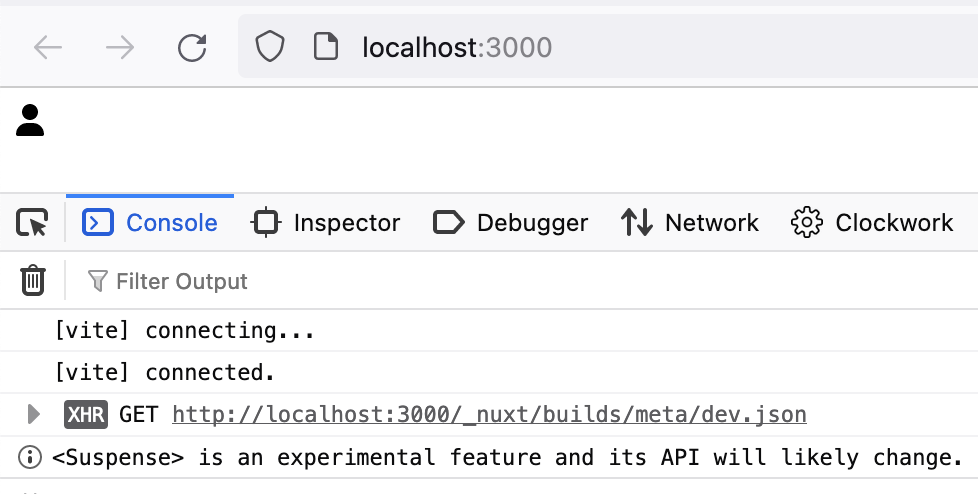Select the Clockwork tab
The width and height of the screenshot is (978, 494).
tap(872, 222)
